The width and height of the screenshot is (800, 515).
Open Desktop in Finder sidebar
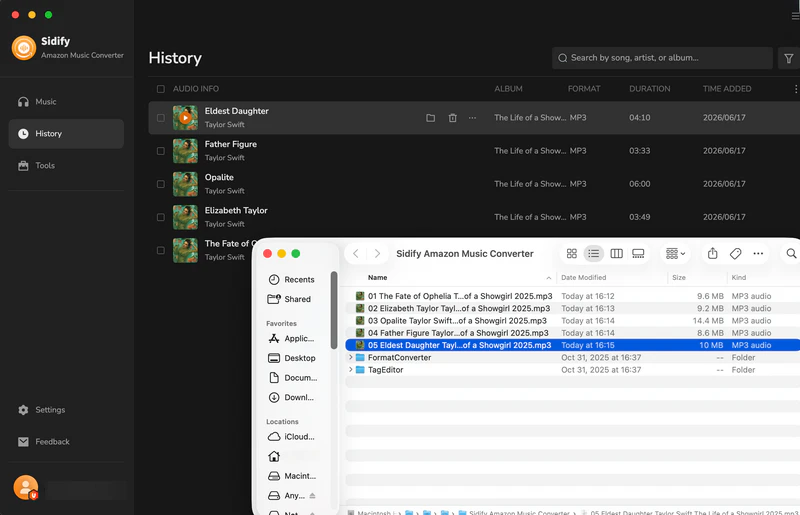click(292, 358)
